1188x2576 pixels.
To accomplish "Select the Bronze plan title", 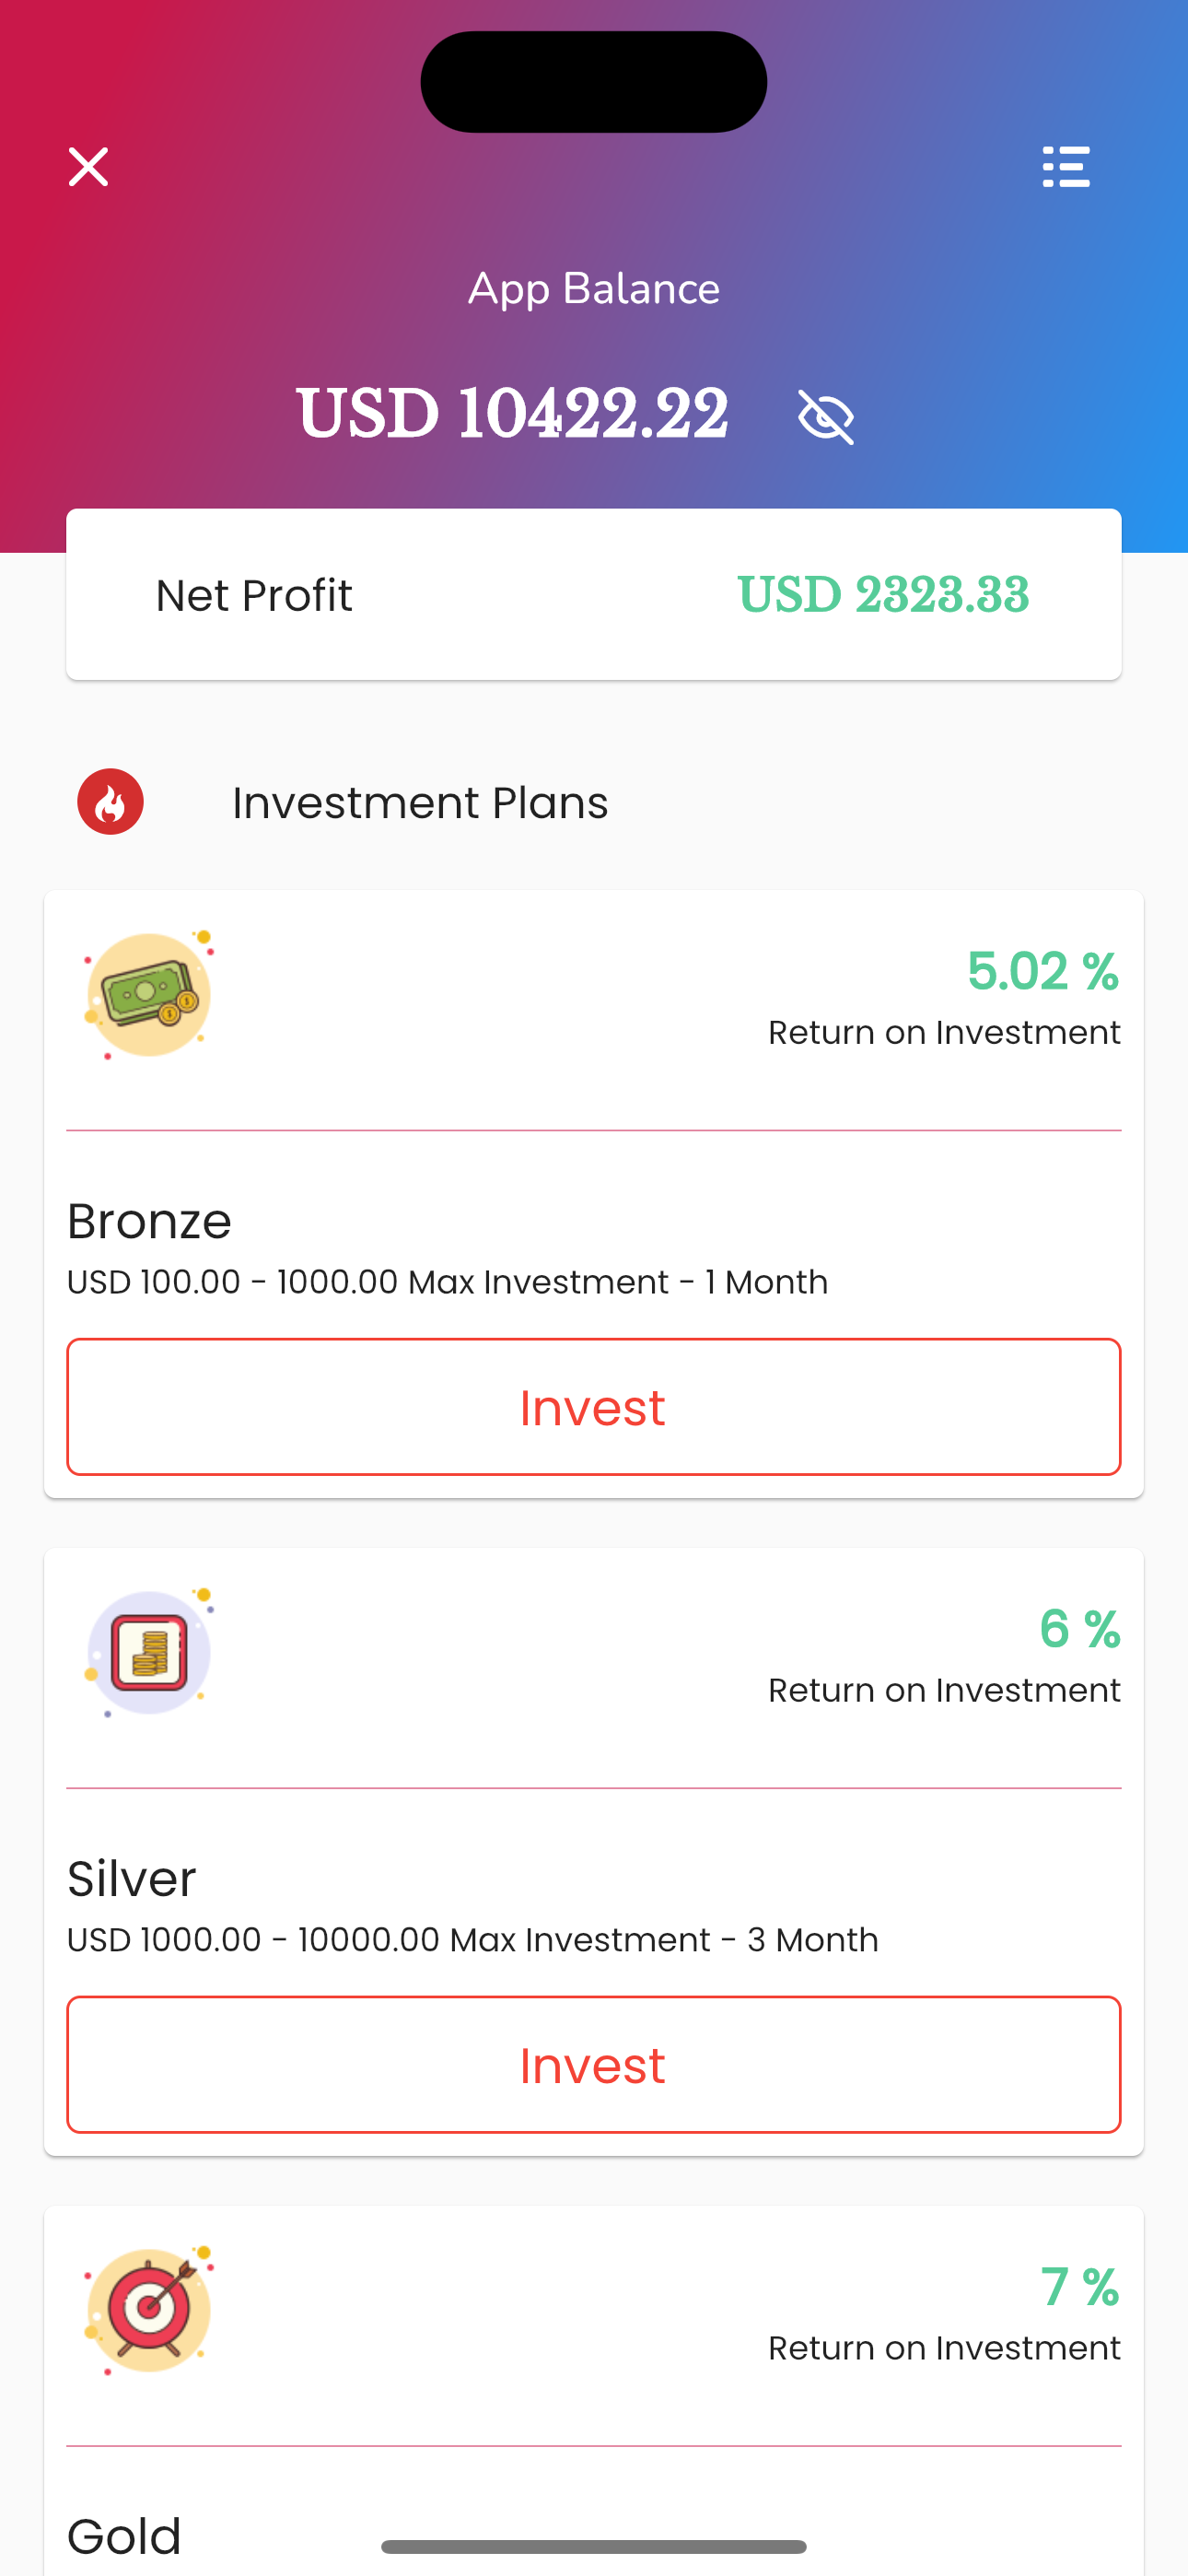I will coord(150,1221).
